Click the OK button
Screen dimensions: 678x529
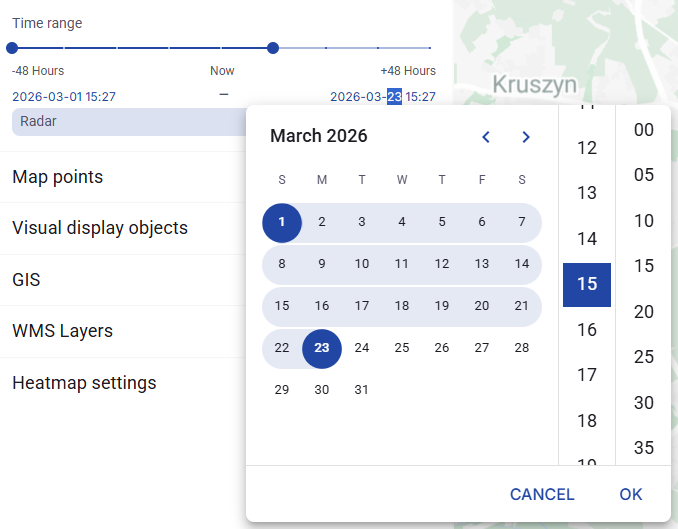click(630, 494)
